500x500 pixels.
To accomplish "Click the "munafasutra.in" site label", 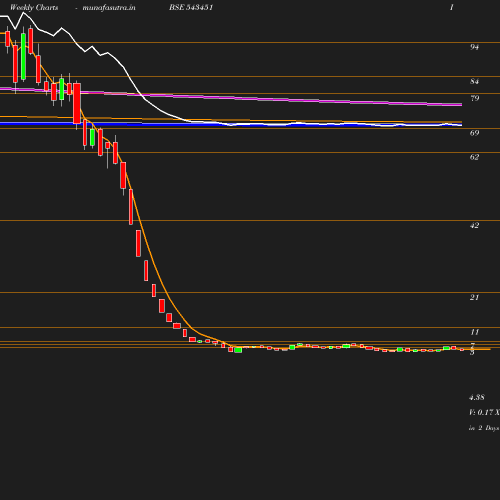I will [109, 7].
